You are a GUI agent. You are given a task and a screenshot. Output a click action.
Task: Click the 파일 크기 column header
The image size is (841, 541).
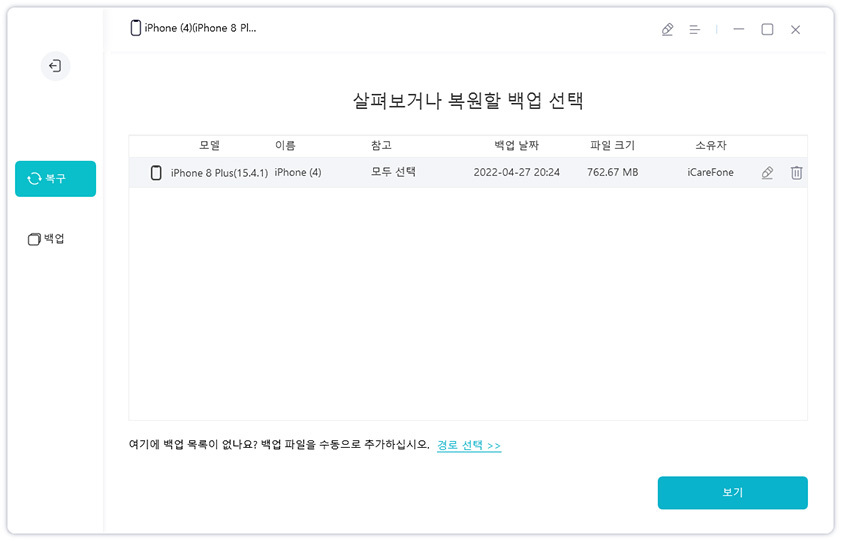tap(612, 145)
